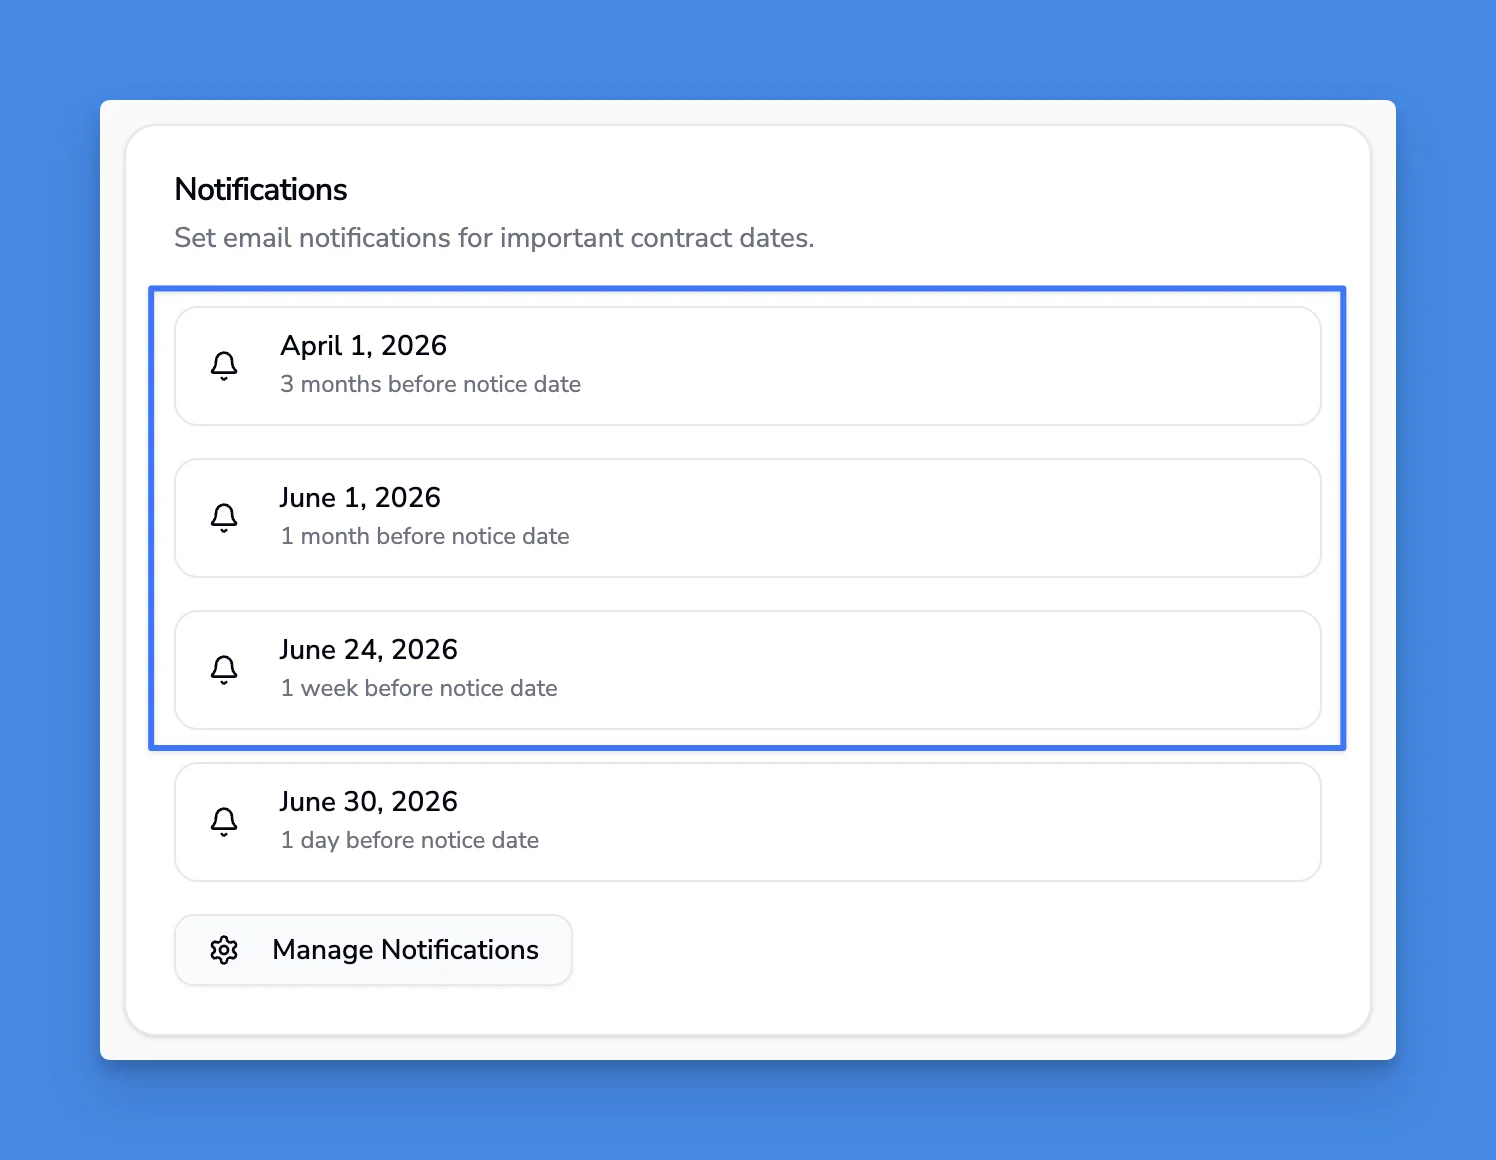Click inside the June 30 notification card
Viewport: 1496px width, 1160px height.
click(747, 821)
